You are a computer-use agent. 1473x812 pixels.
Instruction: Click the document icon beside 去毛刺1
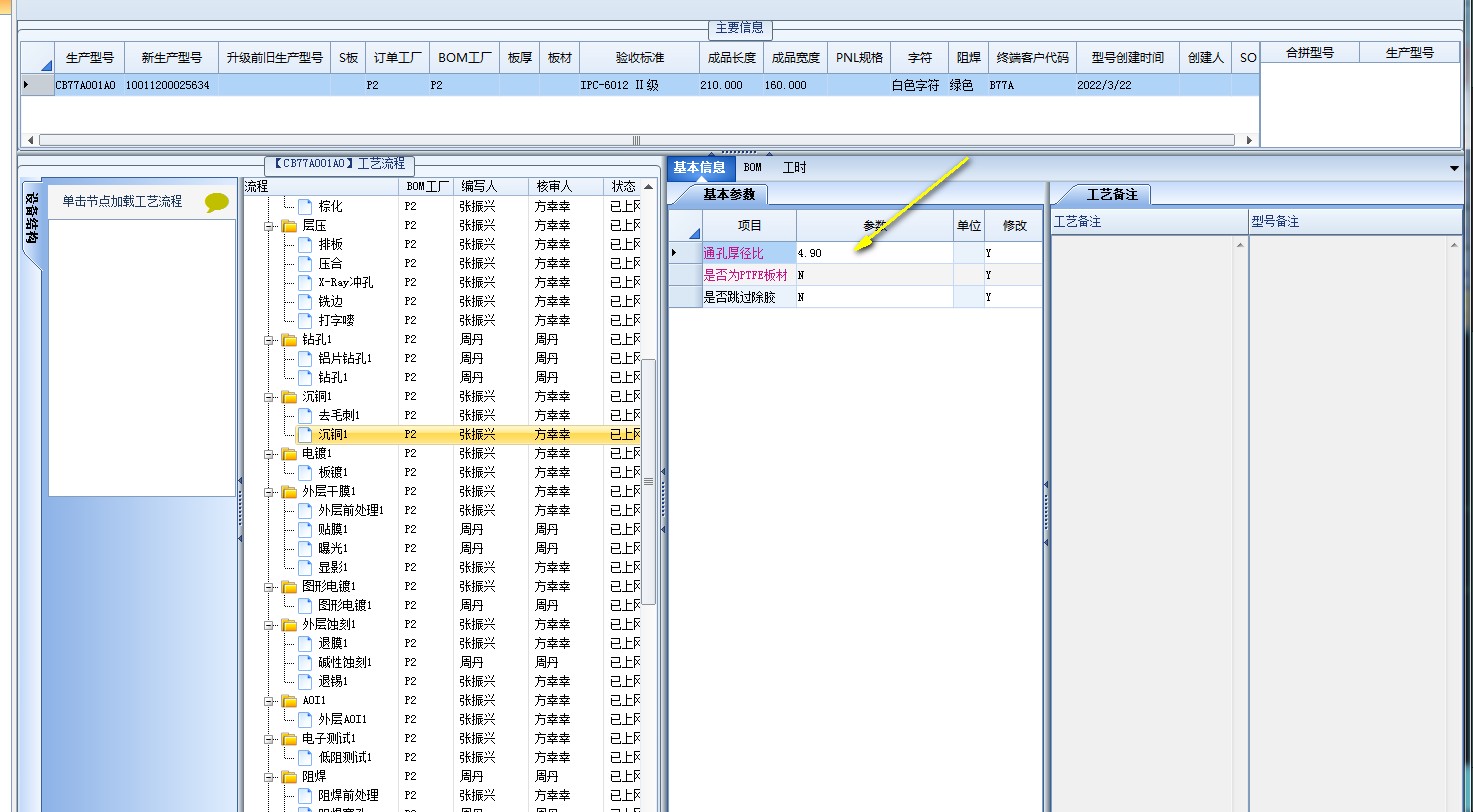point(305,415)
